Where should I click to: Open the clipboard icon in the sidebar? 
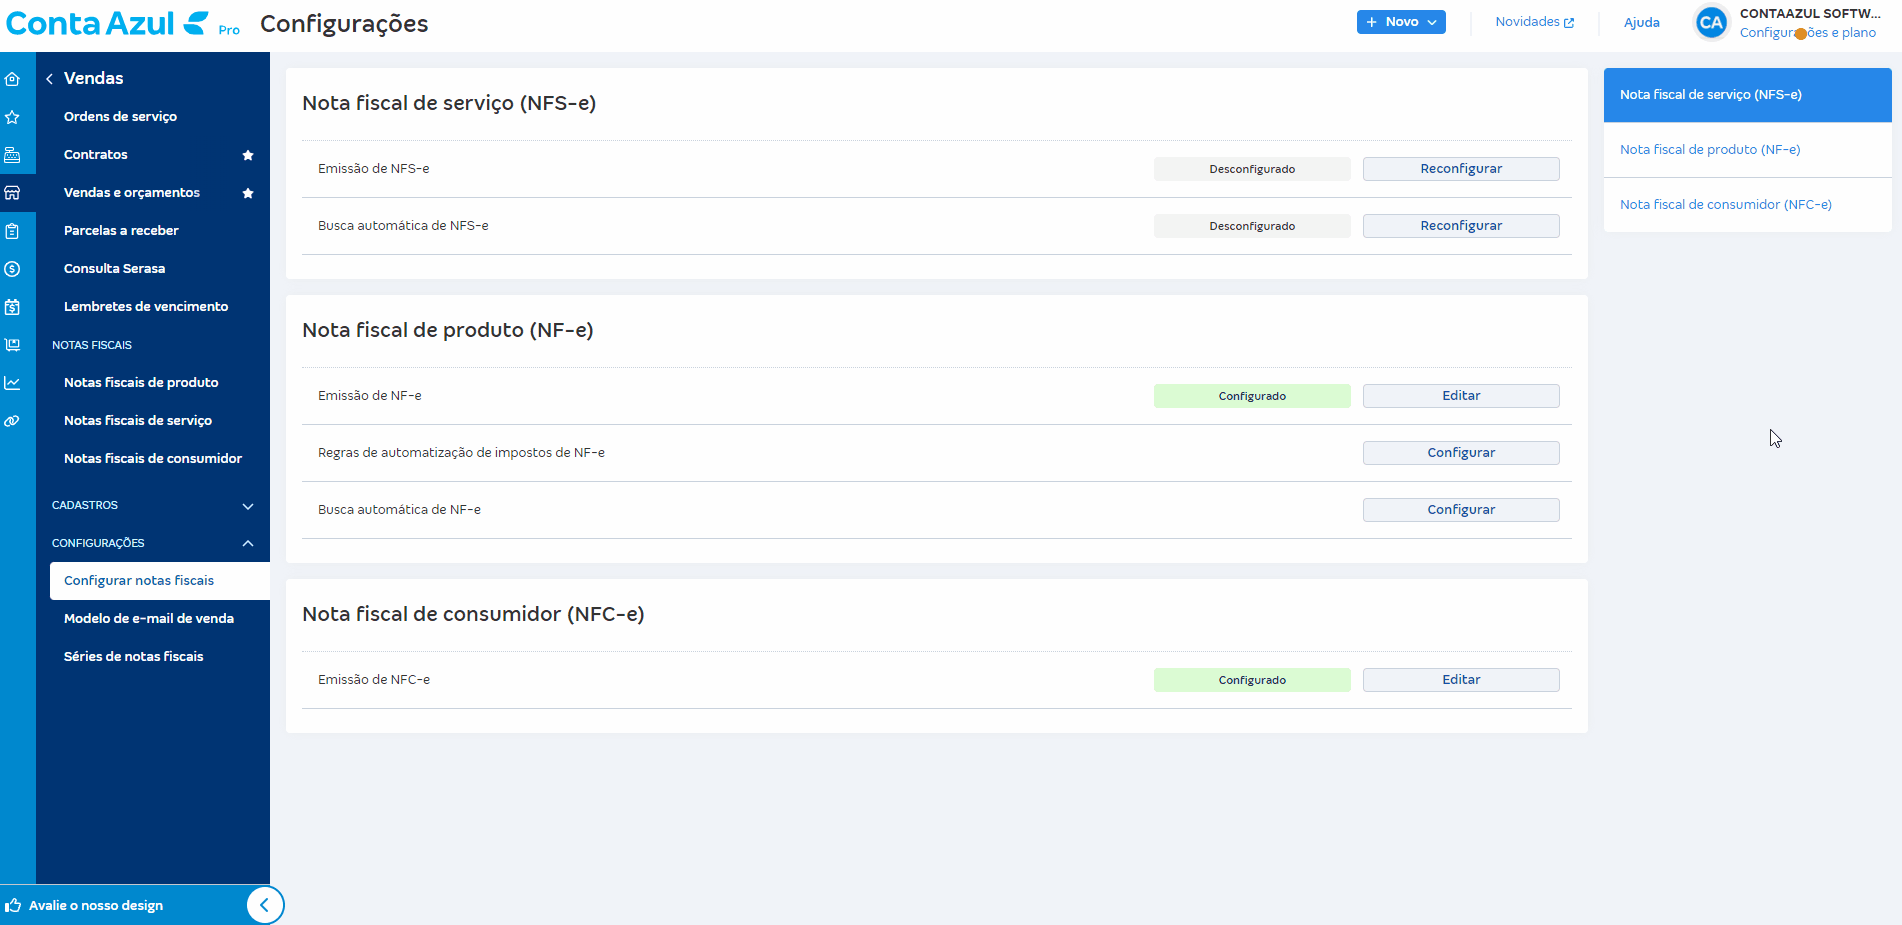pyautogui.click(x=12, y=231)
